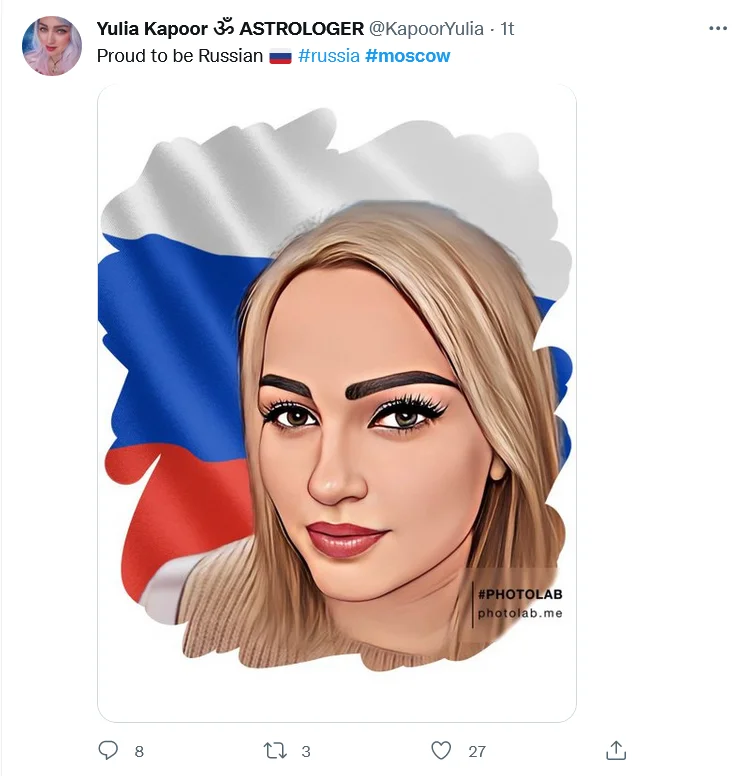Click the "Proud to be Russian" tweet text

click(x=180, y=56)
